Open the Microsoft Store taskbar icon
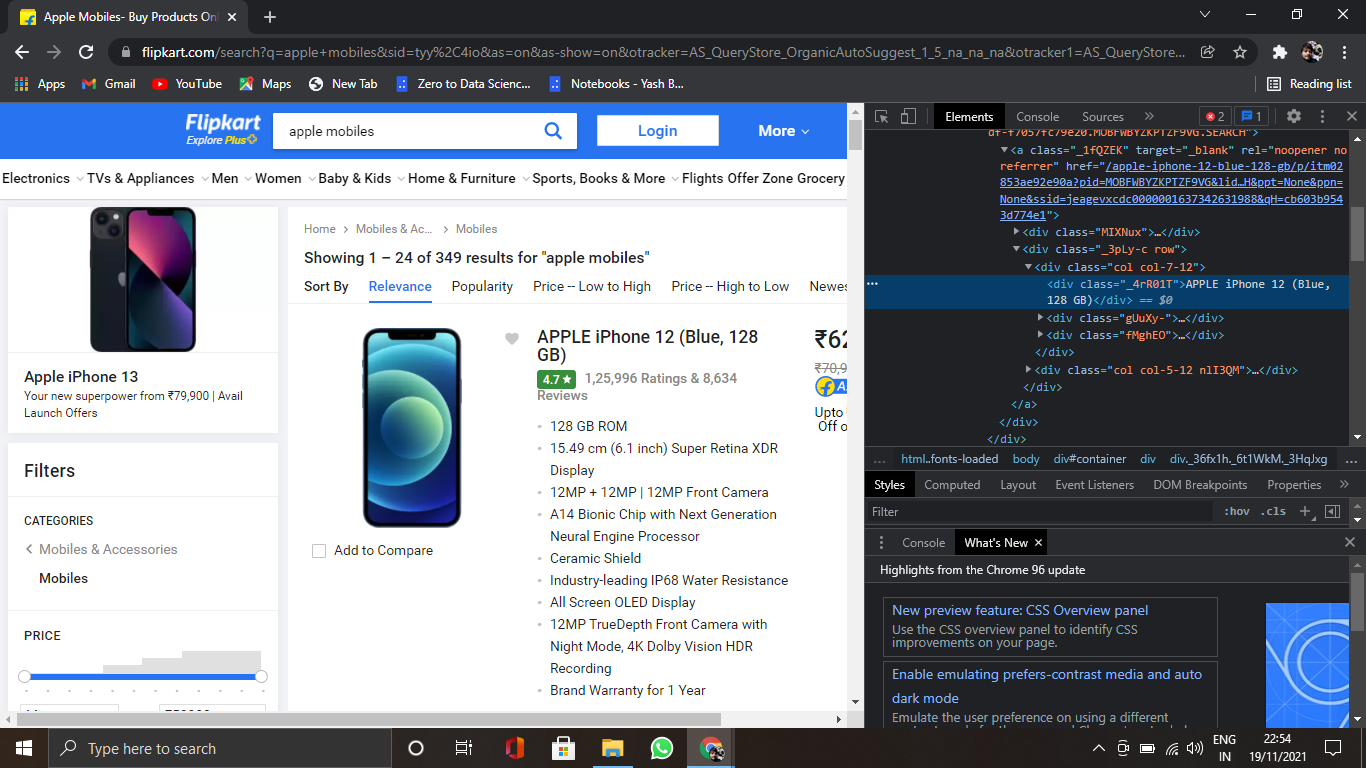1366x768 pixels. tap(563, 748)
